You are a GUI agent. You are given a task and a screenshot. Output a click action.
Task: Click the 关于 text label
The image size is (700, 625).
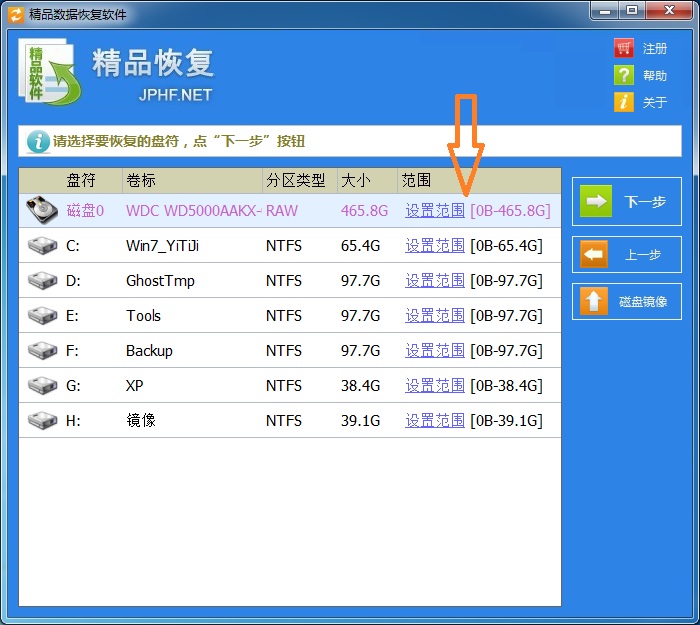pos(655,103)
